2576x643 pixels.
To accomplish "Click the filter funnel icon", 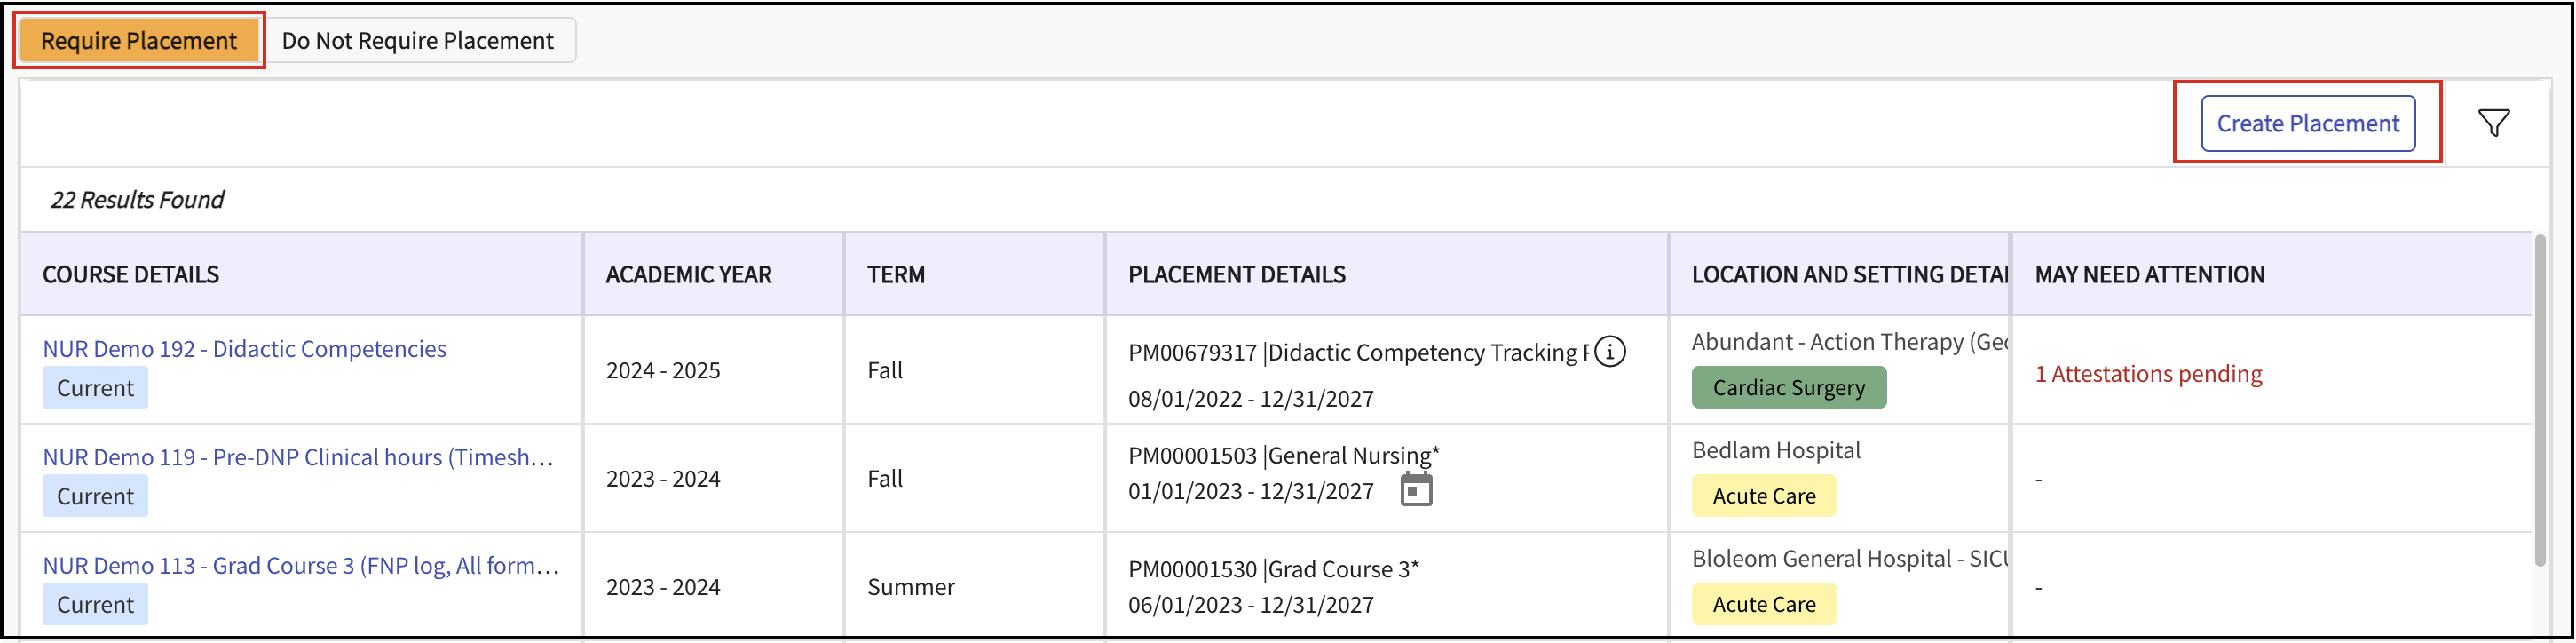I will pyautogui.click(x=2493, y=123).
